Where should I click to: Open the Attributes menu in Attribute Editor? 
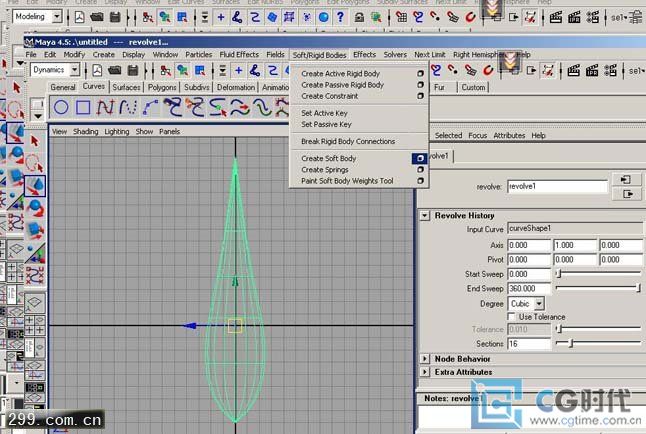click(x=509, y=136)
